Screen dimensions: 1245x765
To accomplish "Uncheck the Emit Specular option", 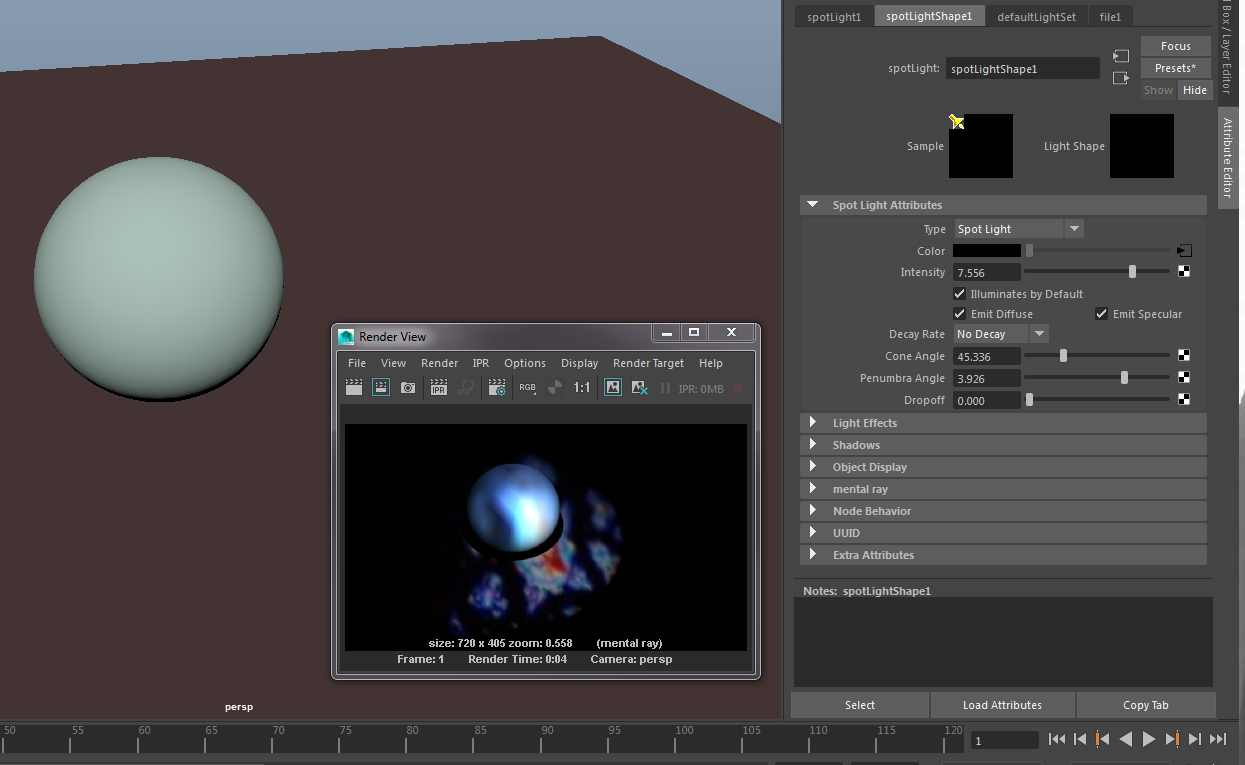I will [1102, 314].
